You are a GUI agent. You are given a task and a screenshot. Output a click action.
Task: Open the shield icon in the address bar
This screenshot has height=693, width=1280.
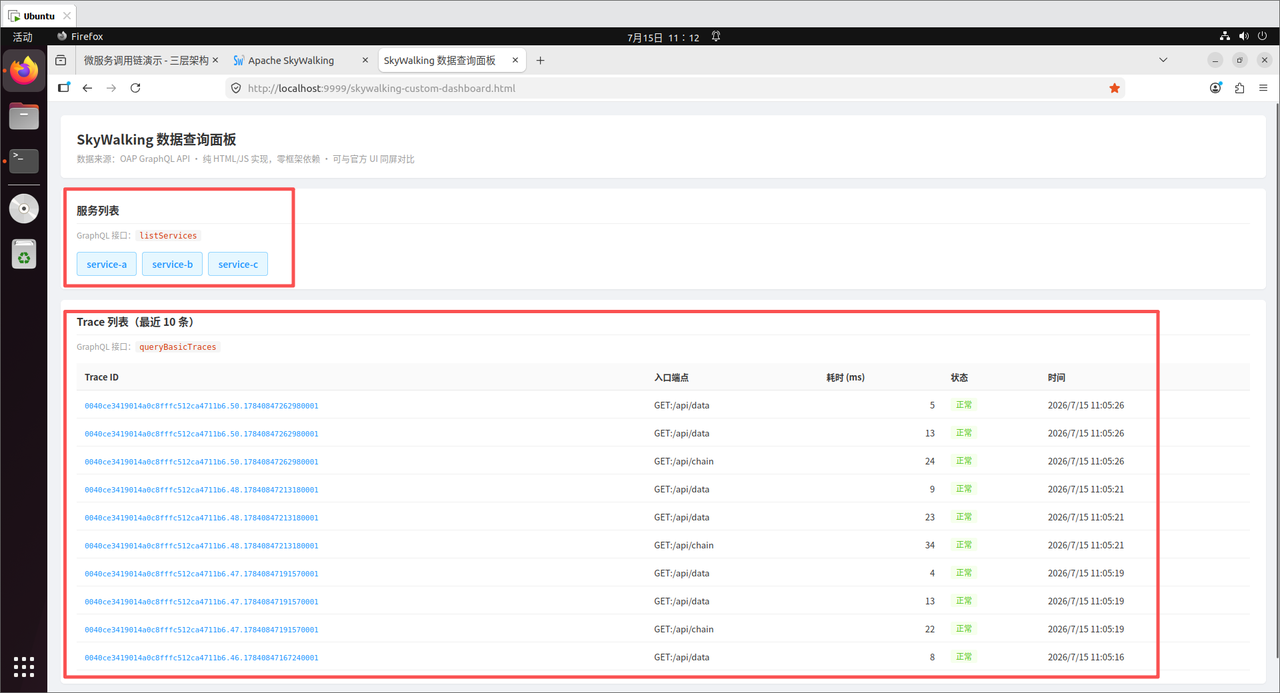(x=236, y=88)
